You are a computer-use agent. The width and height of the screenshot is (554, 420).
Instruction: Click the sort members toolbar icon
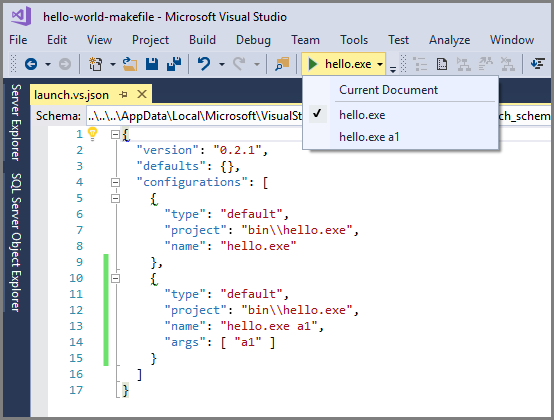coord(486,64)
